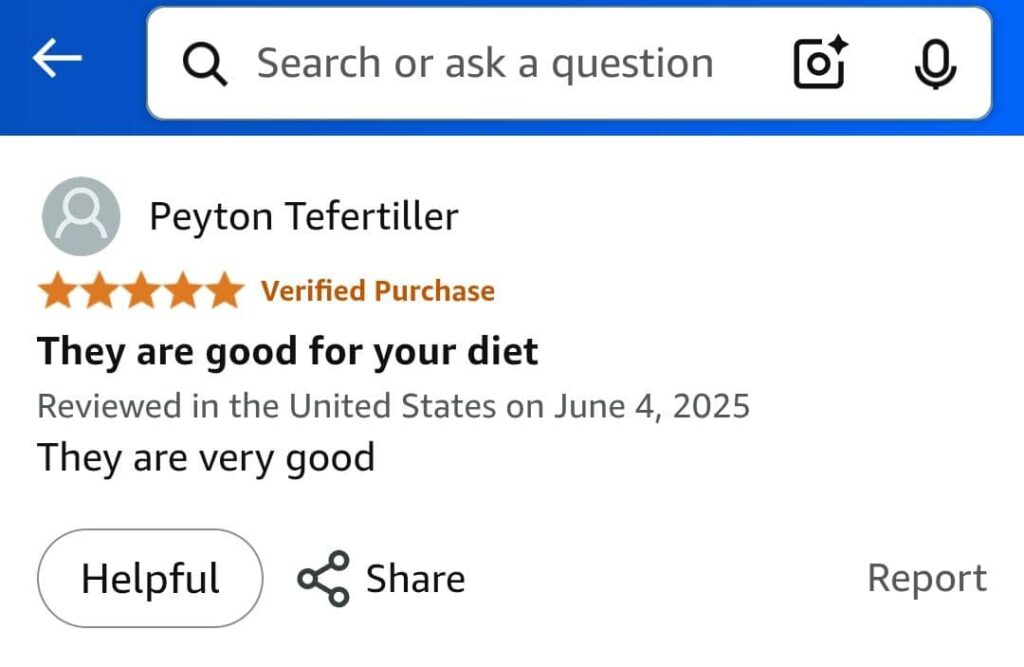The width and height of the screenshot is (1024, 667).
Task: Open the camera visual search icon
Action: pyautogui.click(x=819, y=63)
